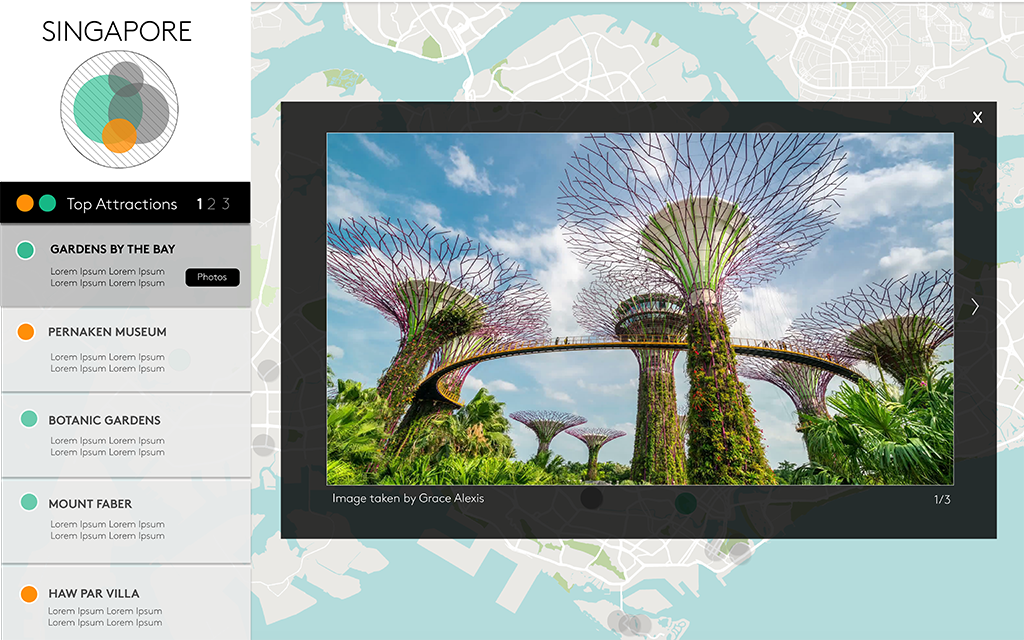This screenshot has height=640, width=1024.
Task: Toggle the orange filter dot in Top Attractions header
Action: (25, 203)
